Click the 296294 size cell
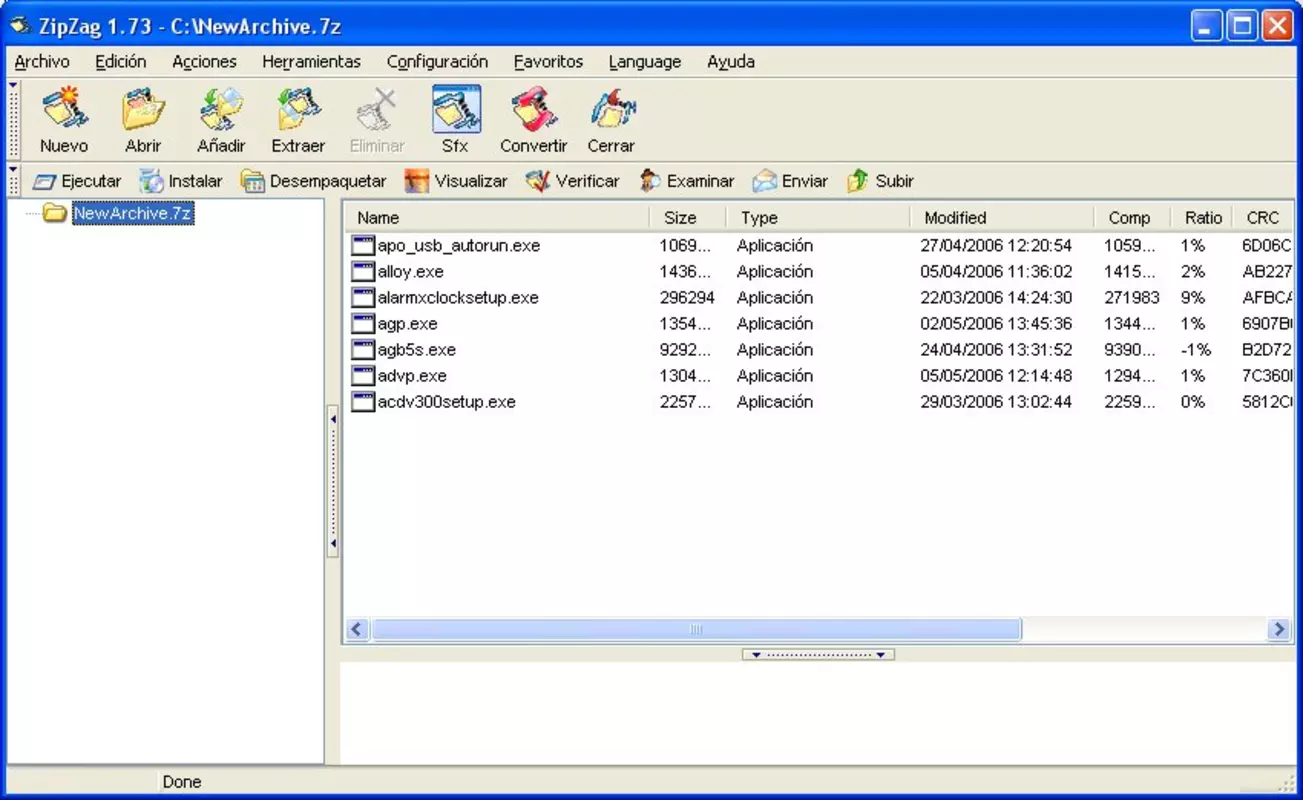The image size is (1303, 800). 687,298
